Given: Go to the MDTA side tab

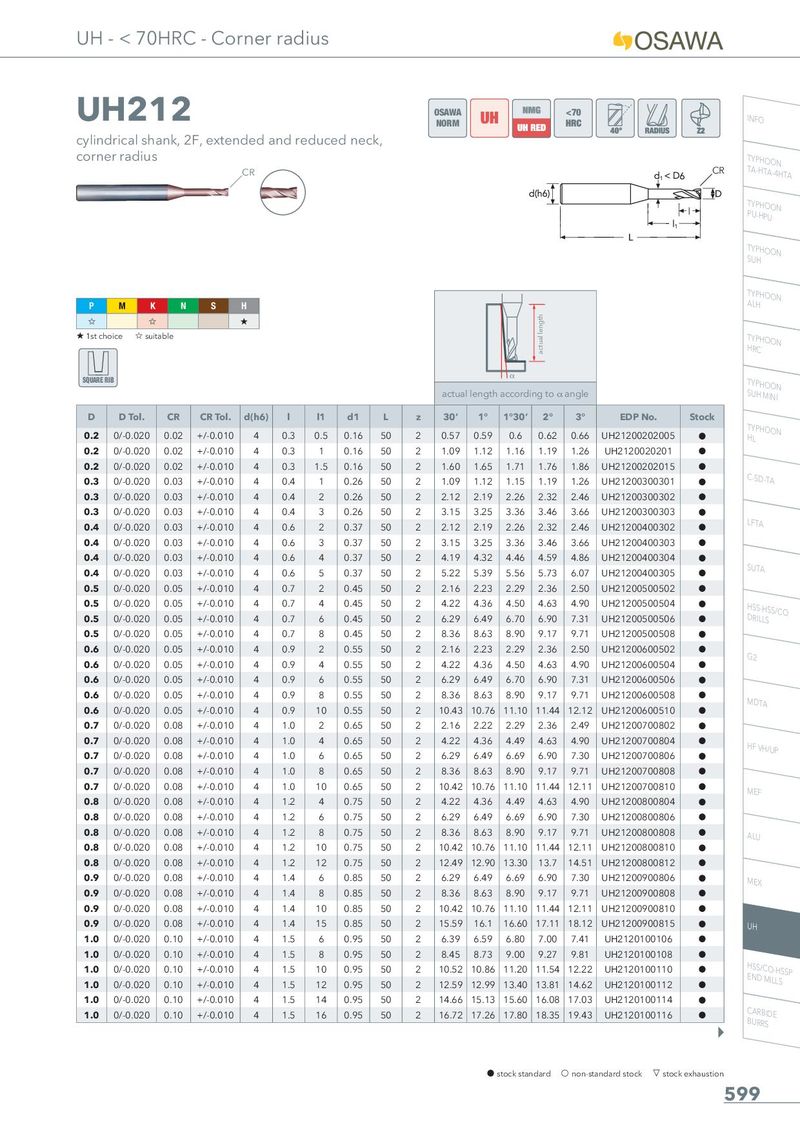Looking at the screenshot, I should pos(771,703).
